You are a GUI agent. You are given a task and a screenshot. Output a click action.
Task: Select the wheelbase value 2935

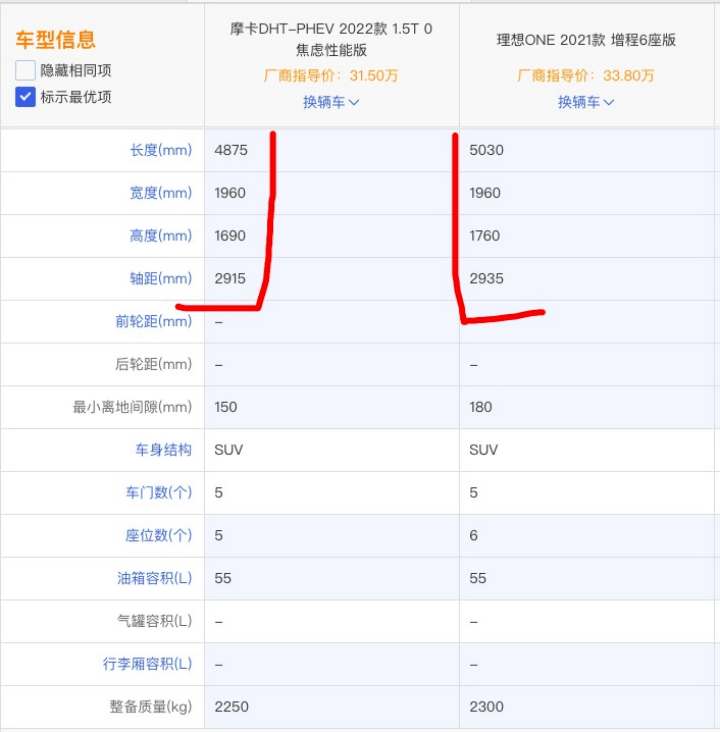487,279
